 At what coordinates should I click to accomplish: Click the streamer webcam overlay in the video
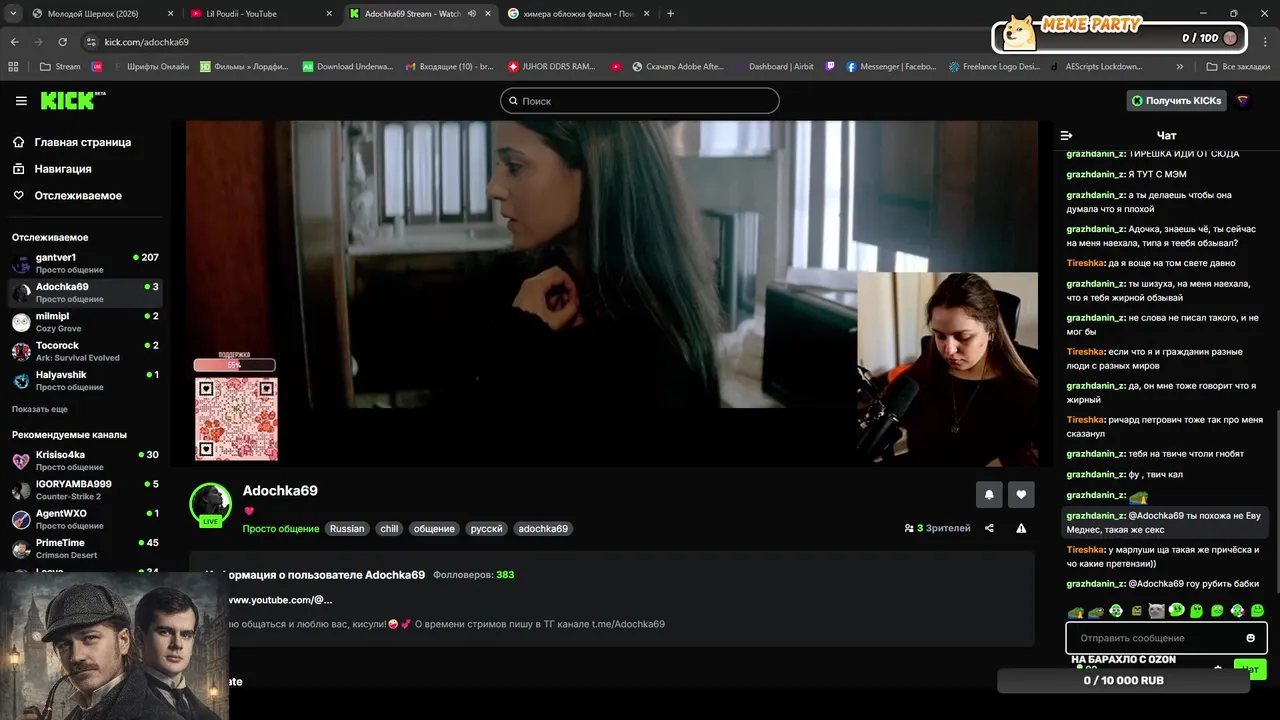click(x=948, y=369)
